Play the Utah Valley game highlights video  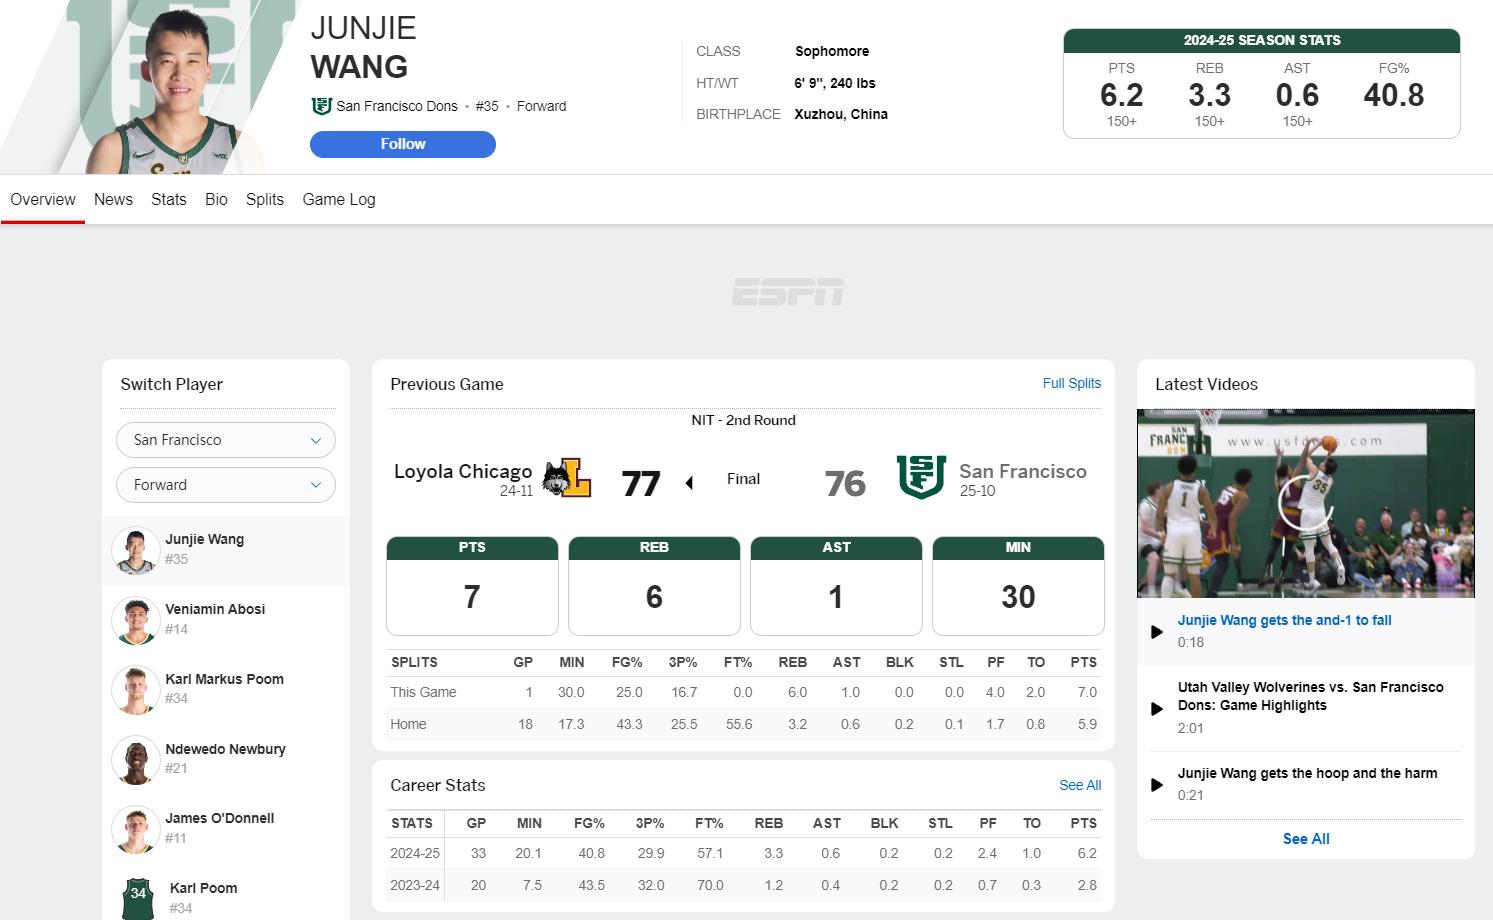point(1156,708)
